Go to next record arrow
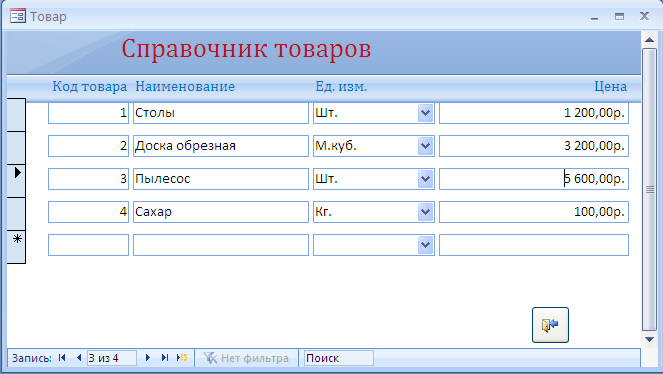The width and height of the screenshot is (663, 374). (148, 358)
